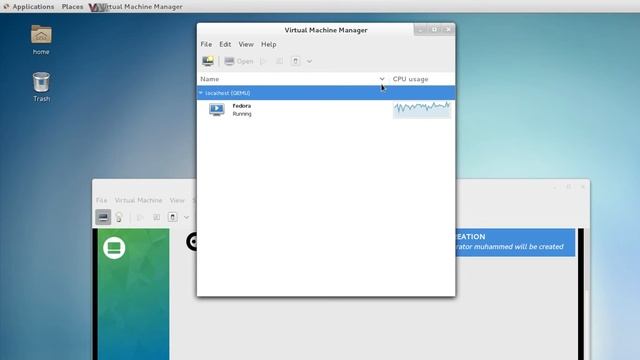Open the File menu in Virtual Machine Manager
Image resolution: width=640 pixels, height=360 pixels.
[x=206, y=44]
